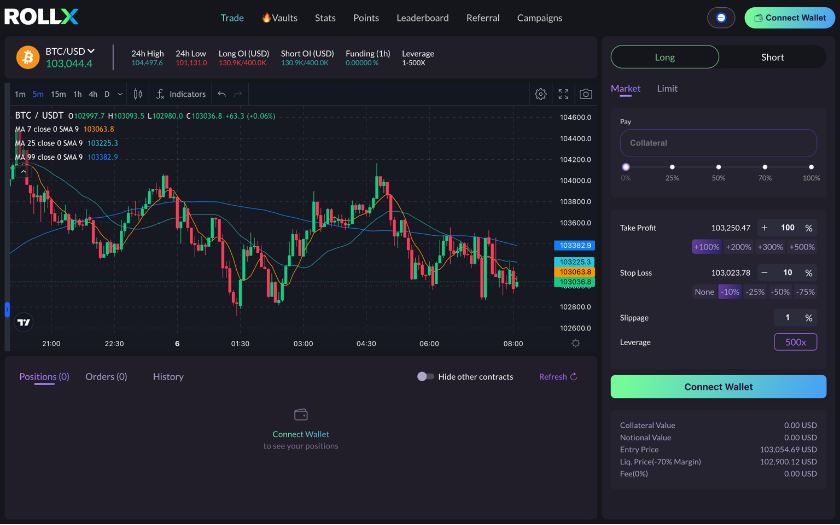
Task: Click the Take Profit percent value 100
Action: [788, 228]
